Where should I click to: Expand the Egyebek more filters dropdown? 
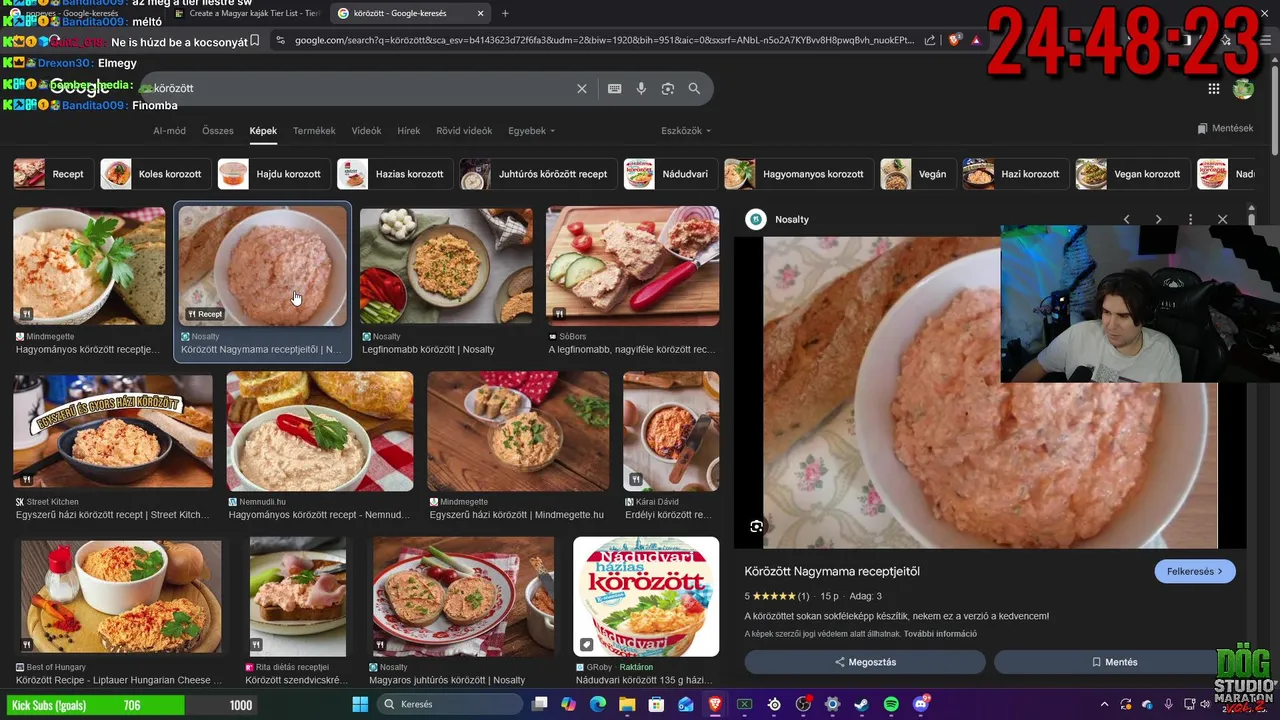pyautogui.click(x=531, y=131)
